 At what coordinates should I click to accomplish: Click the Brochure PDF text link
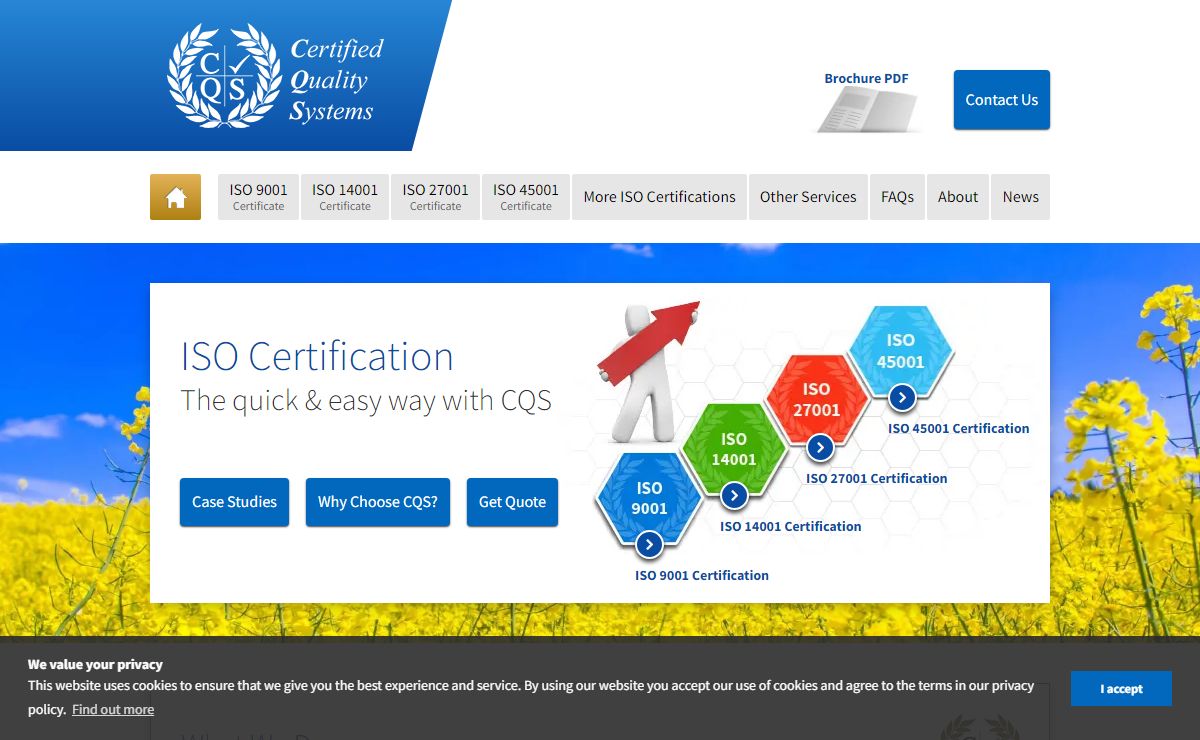[866, 78]
